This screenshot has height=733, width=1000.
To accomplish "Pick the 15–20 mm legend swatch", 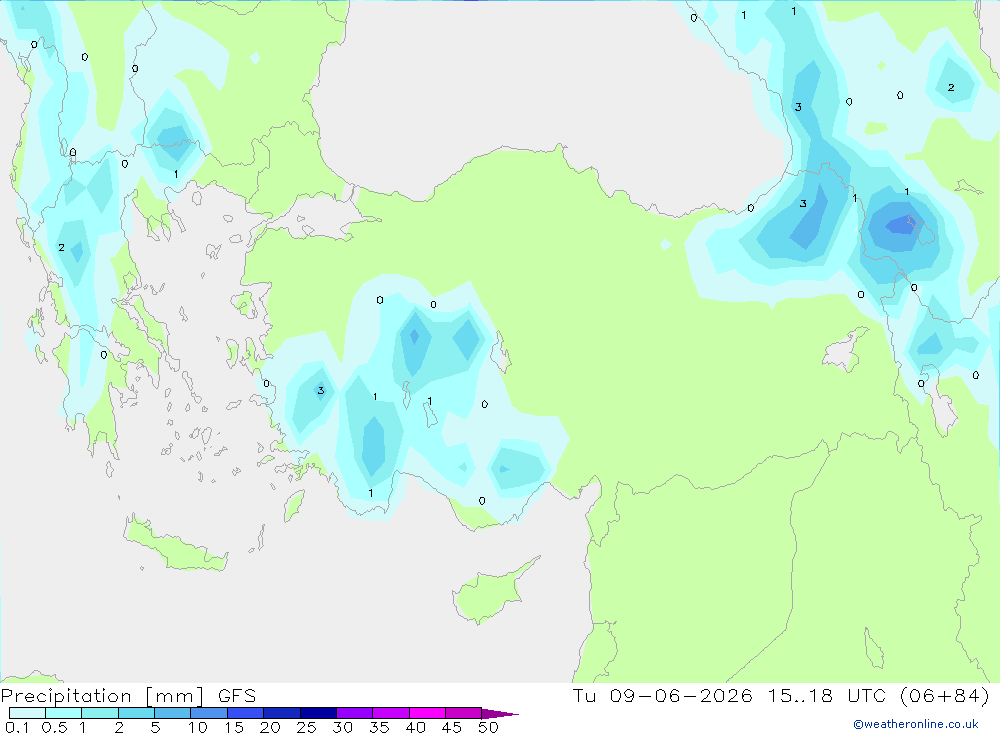I will tap(245, 713).
